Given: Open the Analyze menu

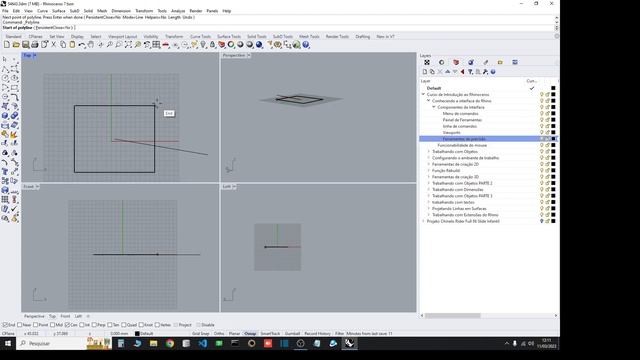Looking at the screenshot, I should pyautogui.click(x=178, y=11).
